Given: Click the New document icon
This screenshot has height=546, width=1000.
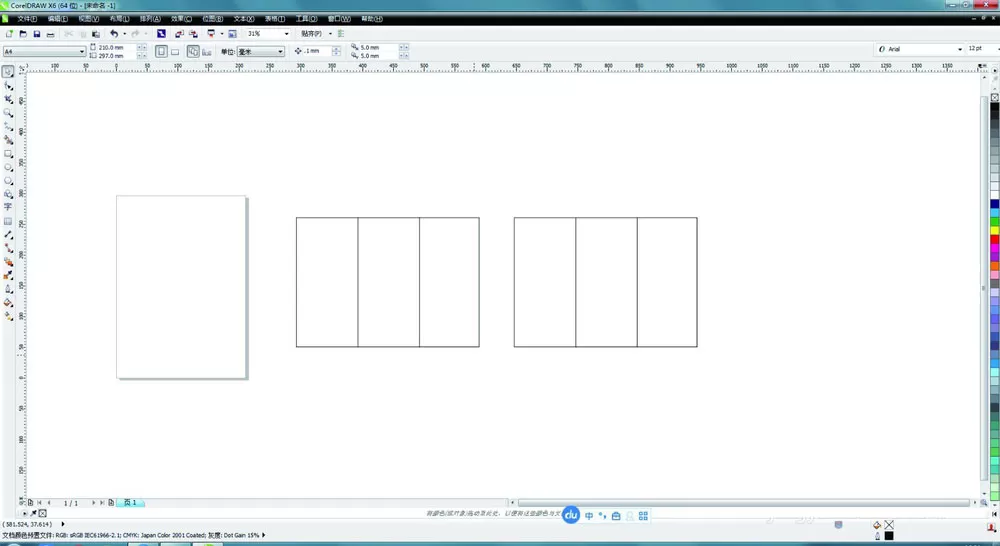Looking at the screenshot, I should pyautogui.click(x=10, y=34).
